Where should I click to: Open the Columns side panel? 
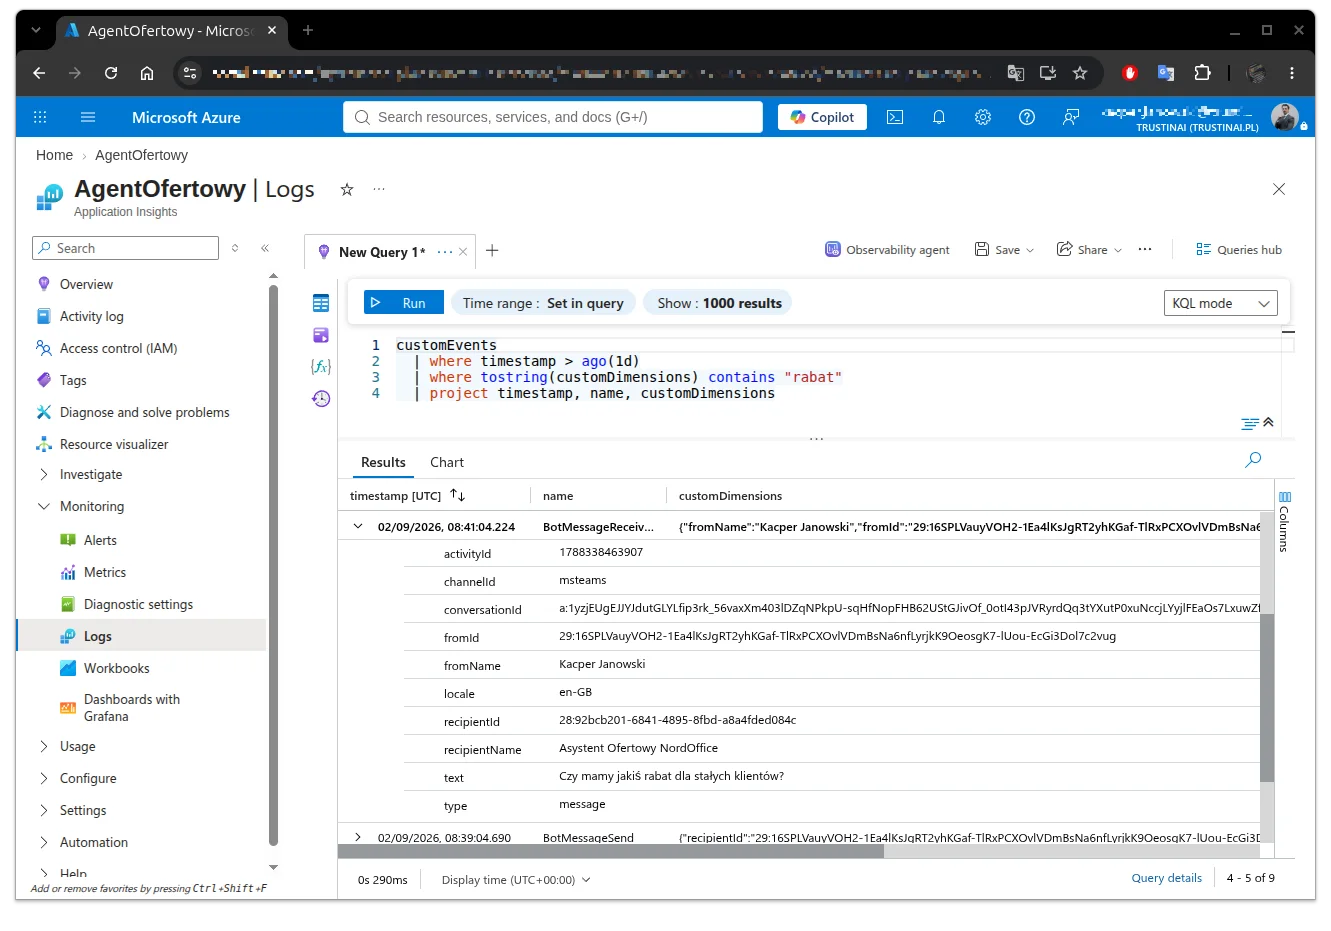point(1285,522)
